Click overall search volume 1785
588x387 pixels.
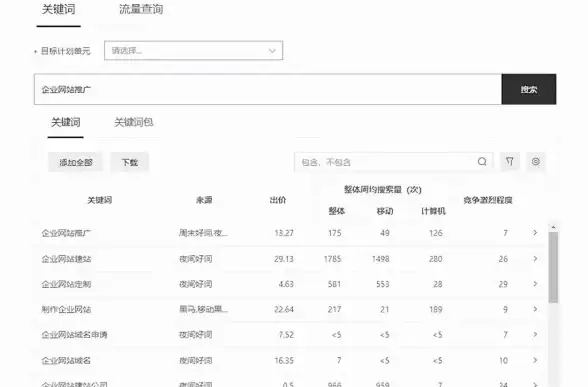(x=332, y=259)
